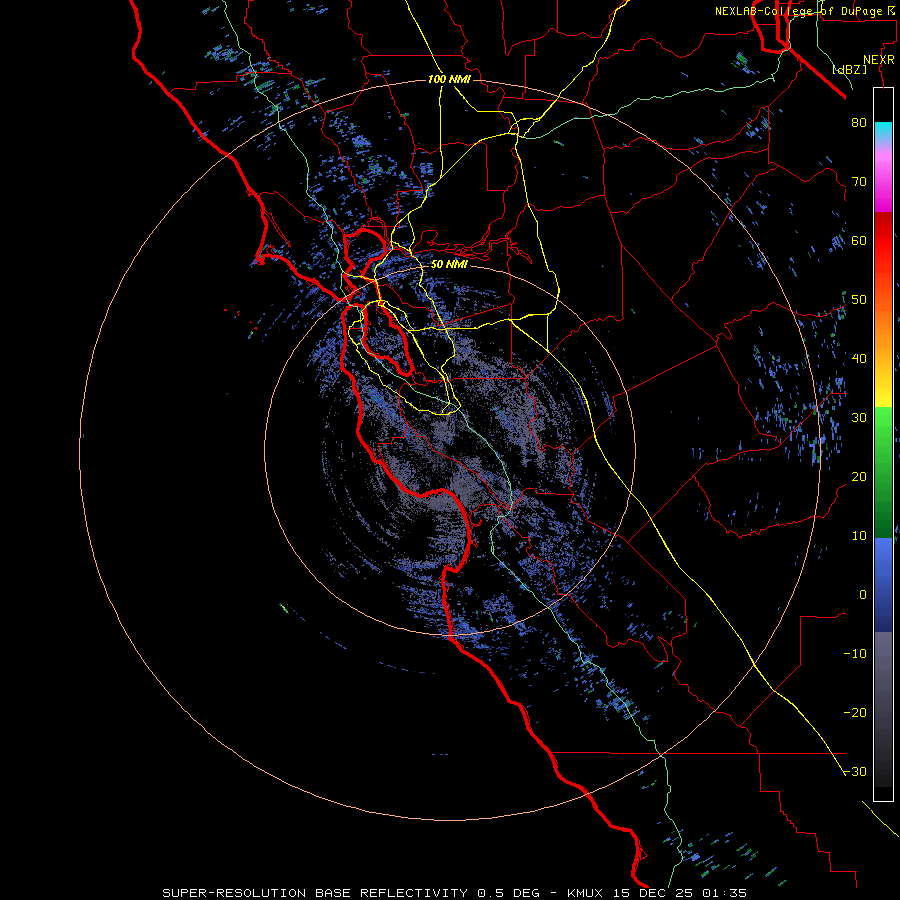Click the 60 value on dBZ scale

(859, 241)
